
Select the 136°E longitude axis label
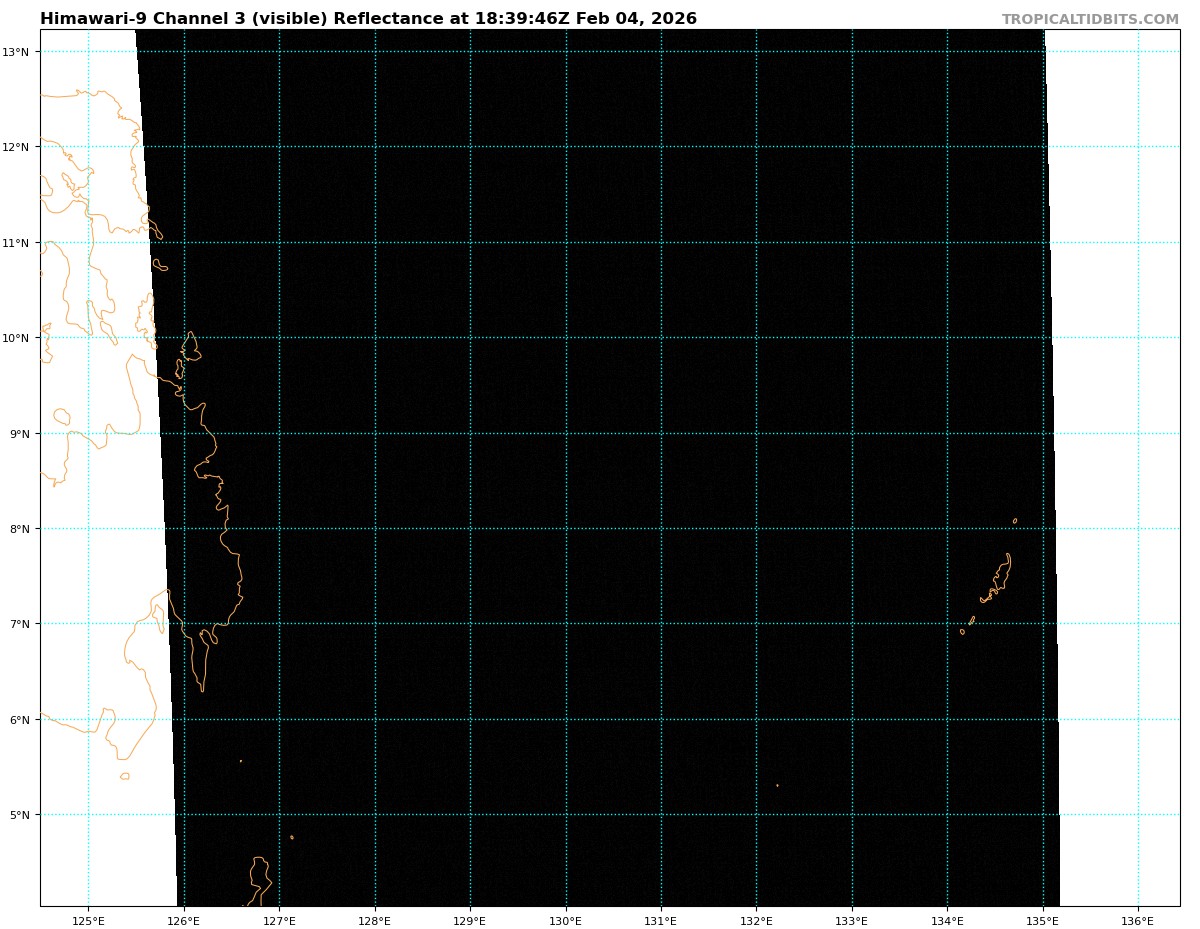[x=1138, y=920]
